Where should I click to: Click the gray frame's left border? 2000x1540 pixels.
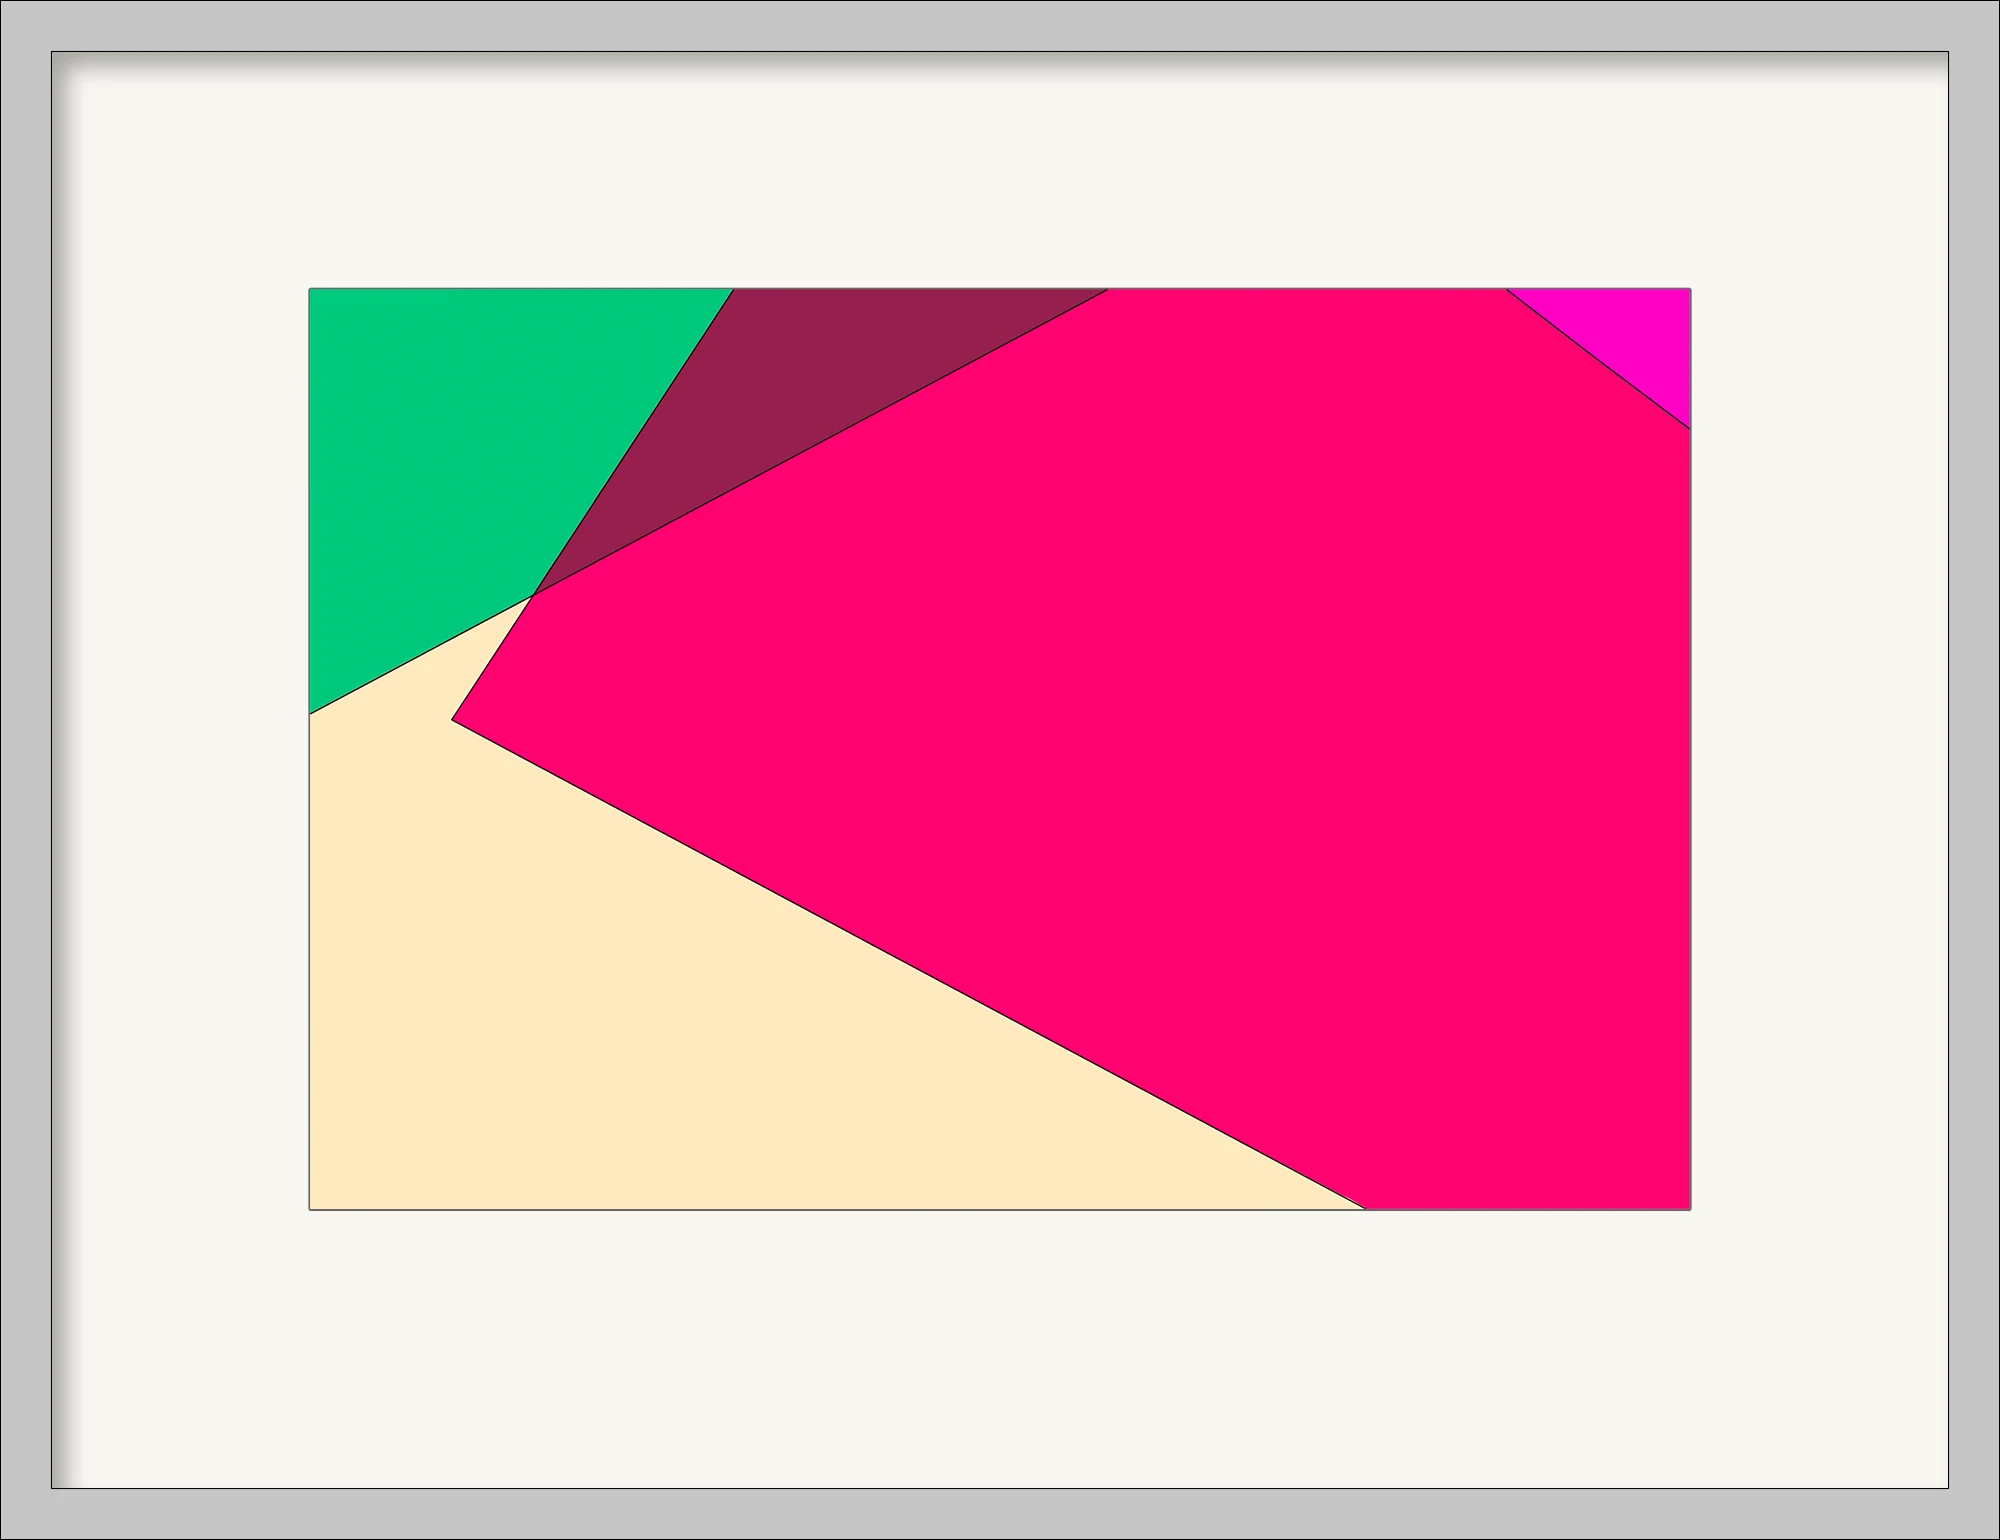coord(25,770)
